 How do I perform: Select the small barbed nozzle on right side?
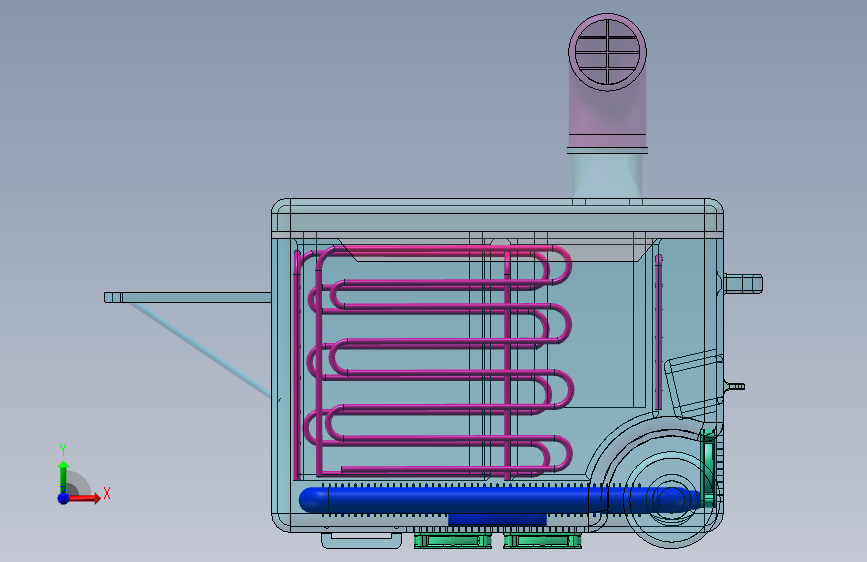[735, 386]
